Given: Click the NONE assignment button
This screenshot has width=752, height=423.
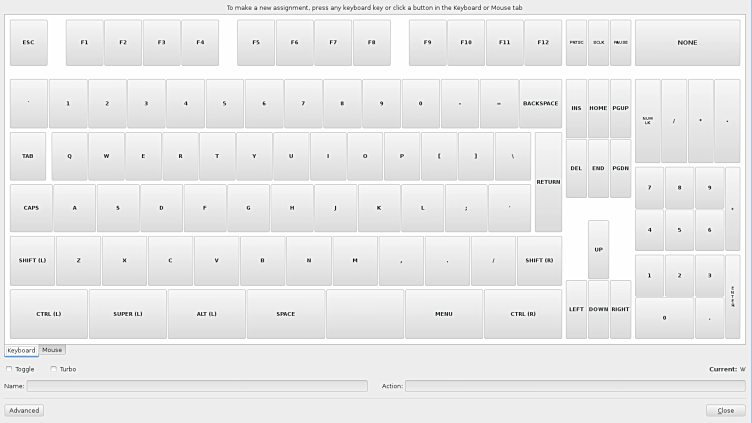Looking at the screenshot, I should 687,43.
